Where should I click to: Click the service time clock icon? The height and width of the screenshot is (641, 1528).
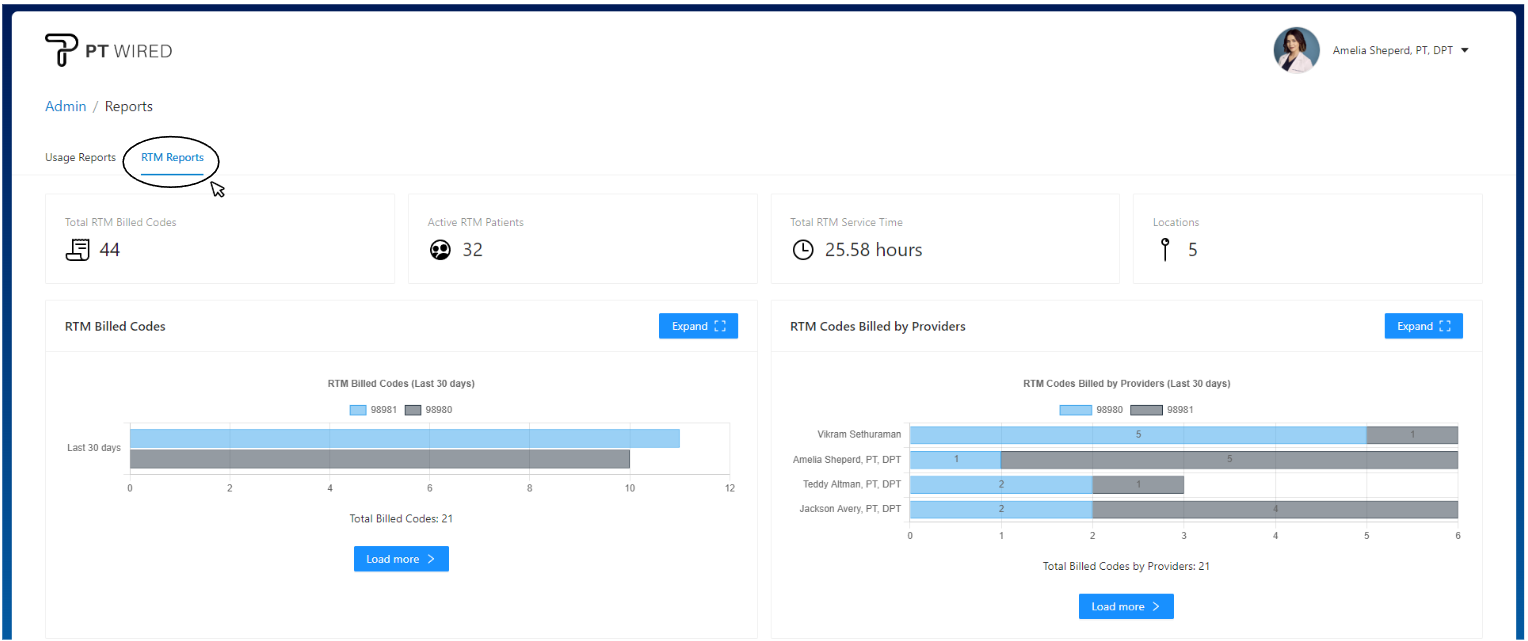coord(803,250)
